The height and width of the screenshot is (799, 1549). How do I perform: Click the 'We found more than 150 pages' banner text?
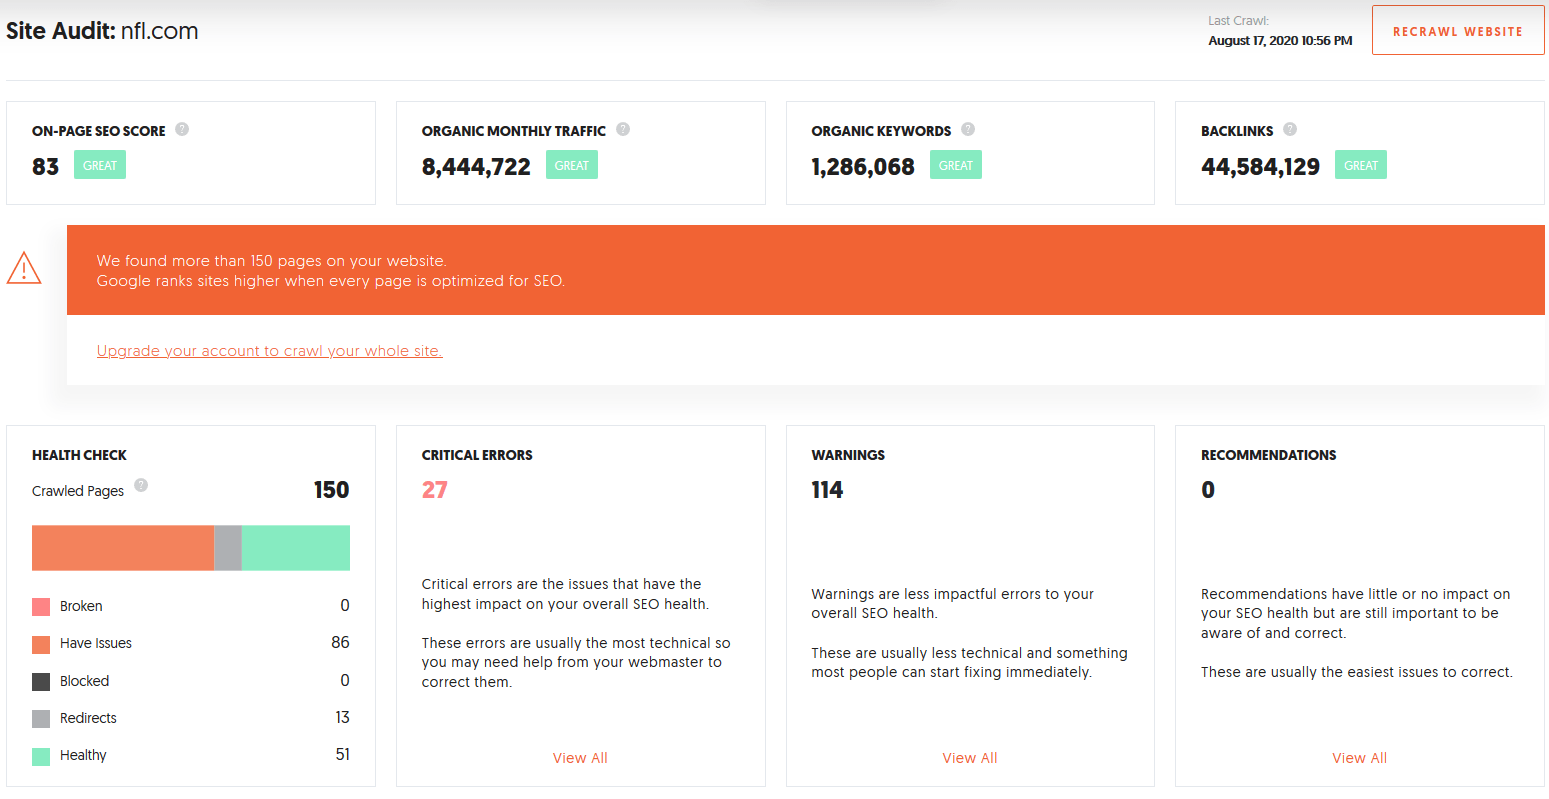tap(271, 261)
